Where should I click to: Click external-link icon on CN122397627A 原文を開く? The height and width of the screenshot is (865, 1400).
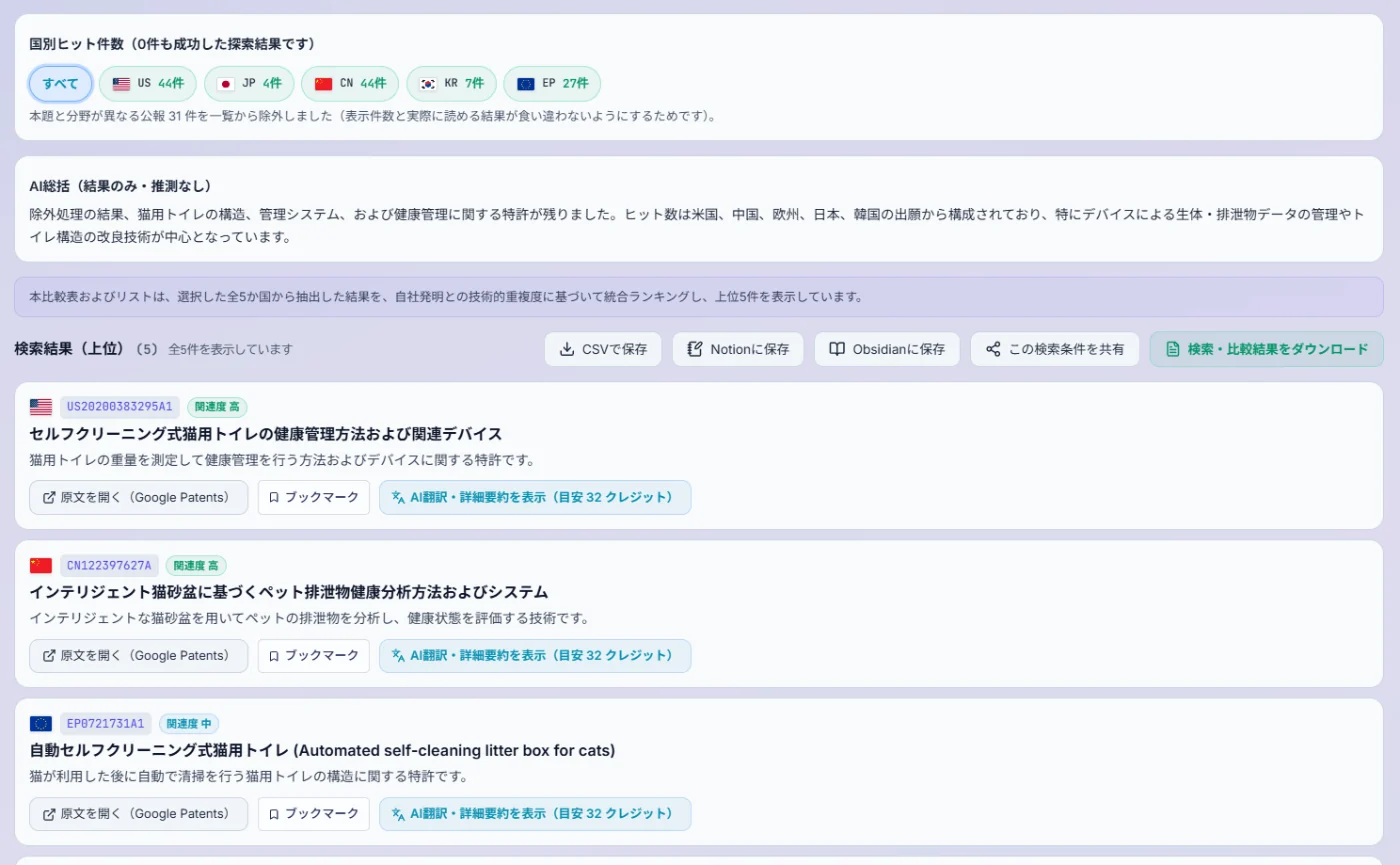49,655
